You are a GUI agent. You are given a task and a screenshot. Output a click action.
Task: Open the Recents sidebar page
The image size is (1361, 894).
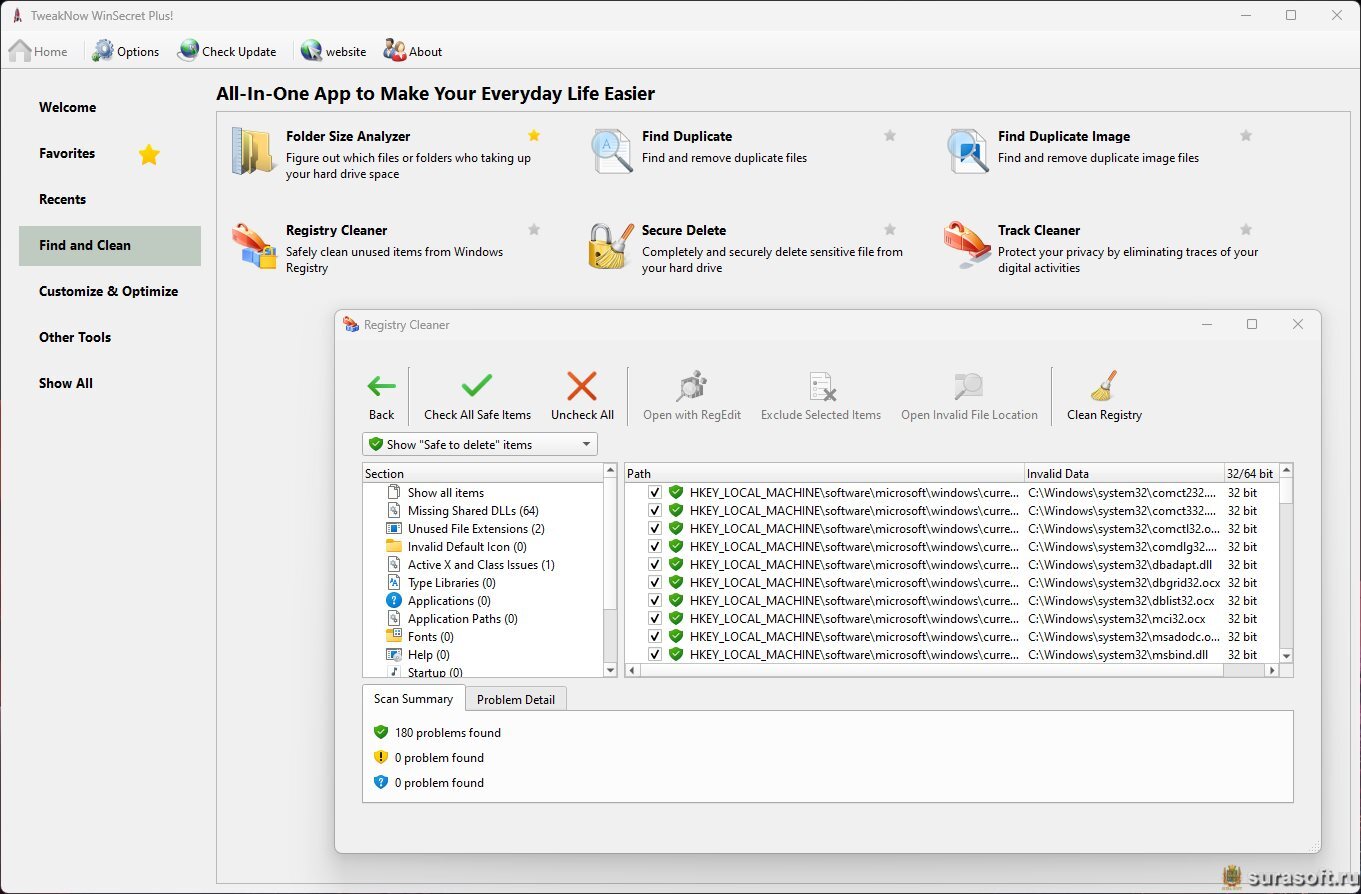click(x=62, y=199)
